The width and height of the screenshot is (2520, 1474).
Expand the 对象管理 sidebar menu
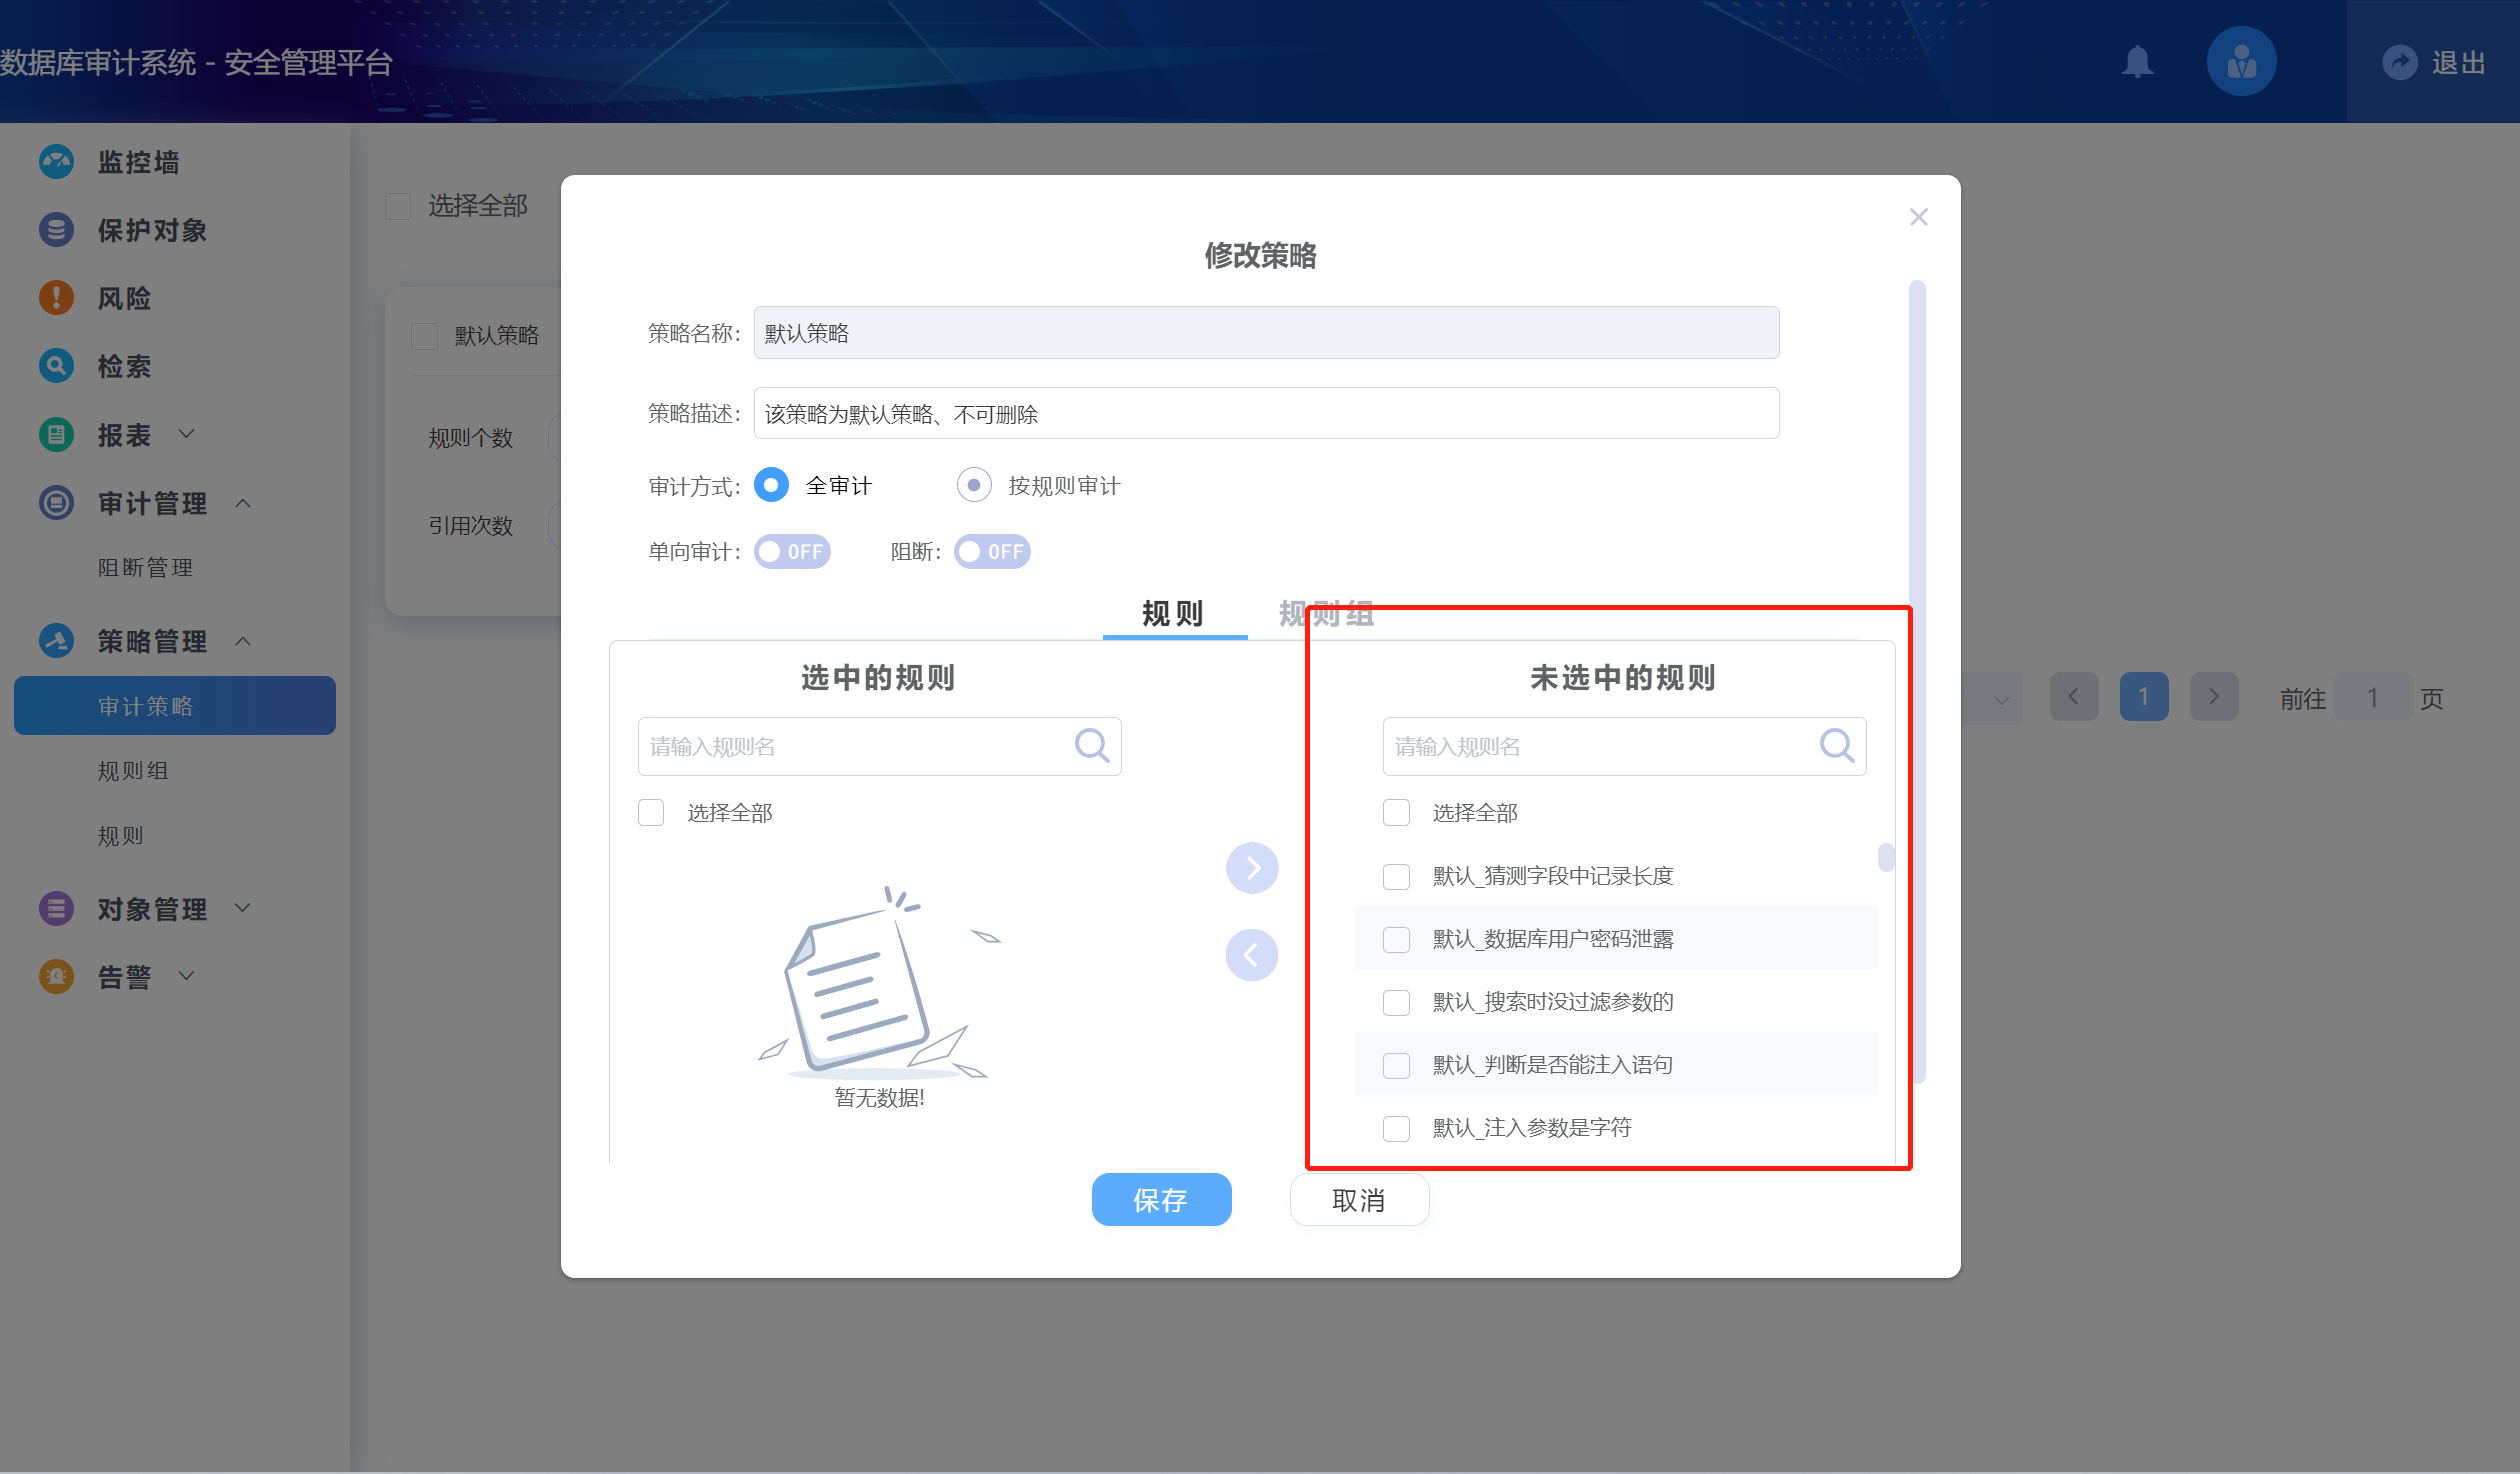(152, 909)
